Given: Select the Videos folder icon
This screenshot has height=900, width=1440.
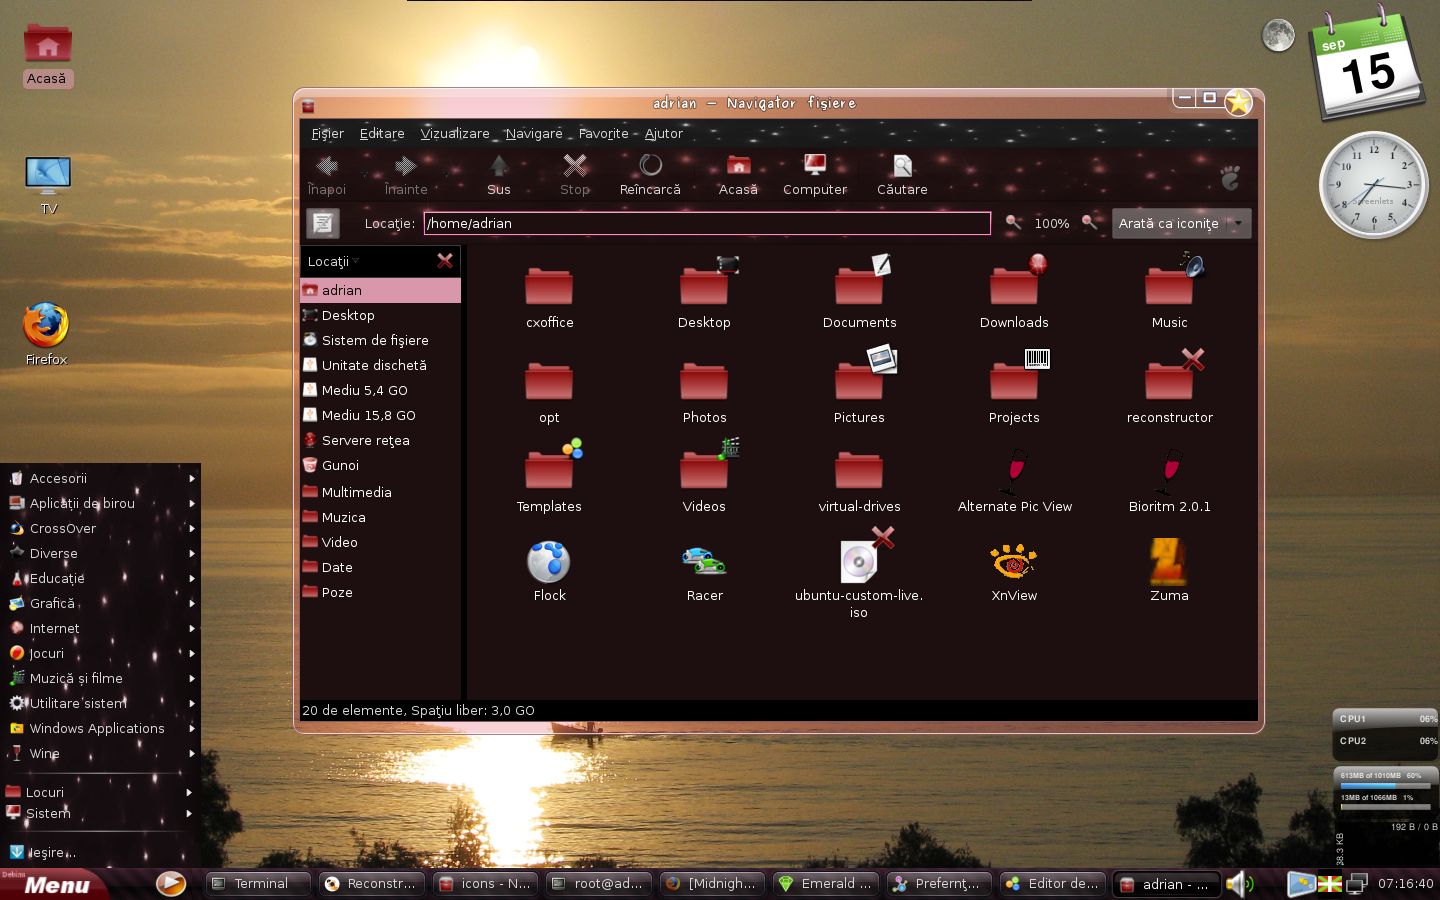Looking at the screenshot, I should coord(708,464).
